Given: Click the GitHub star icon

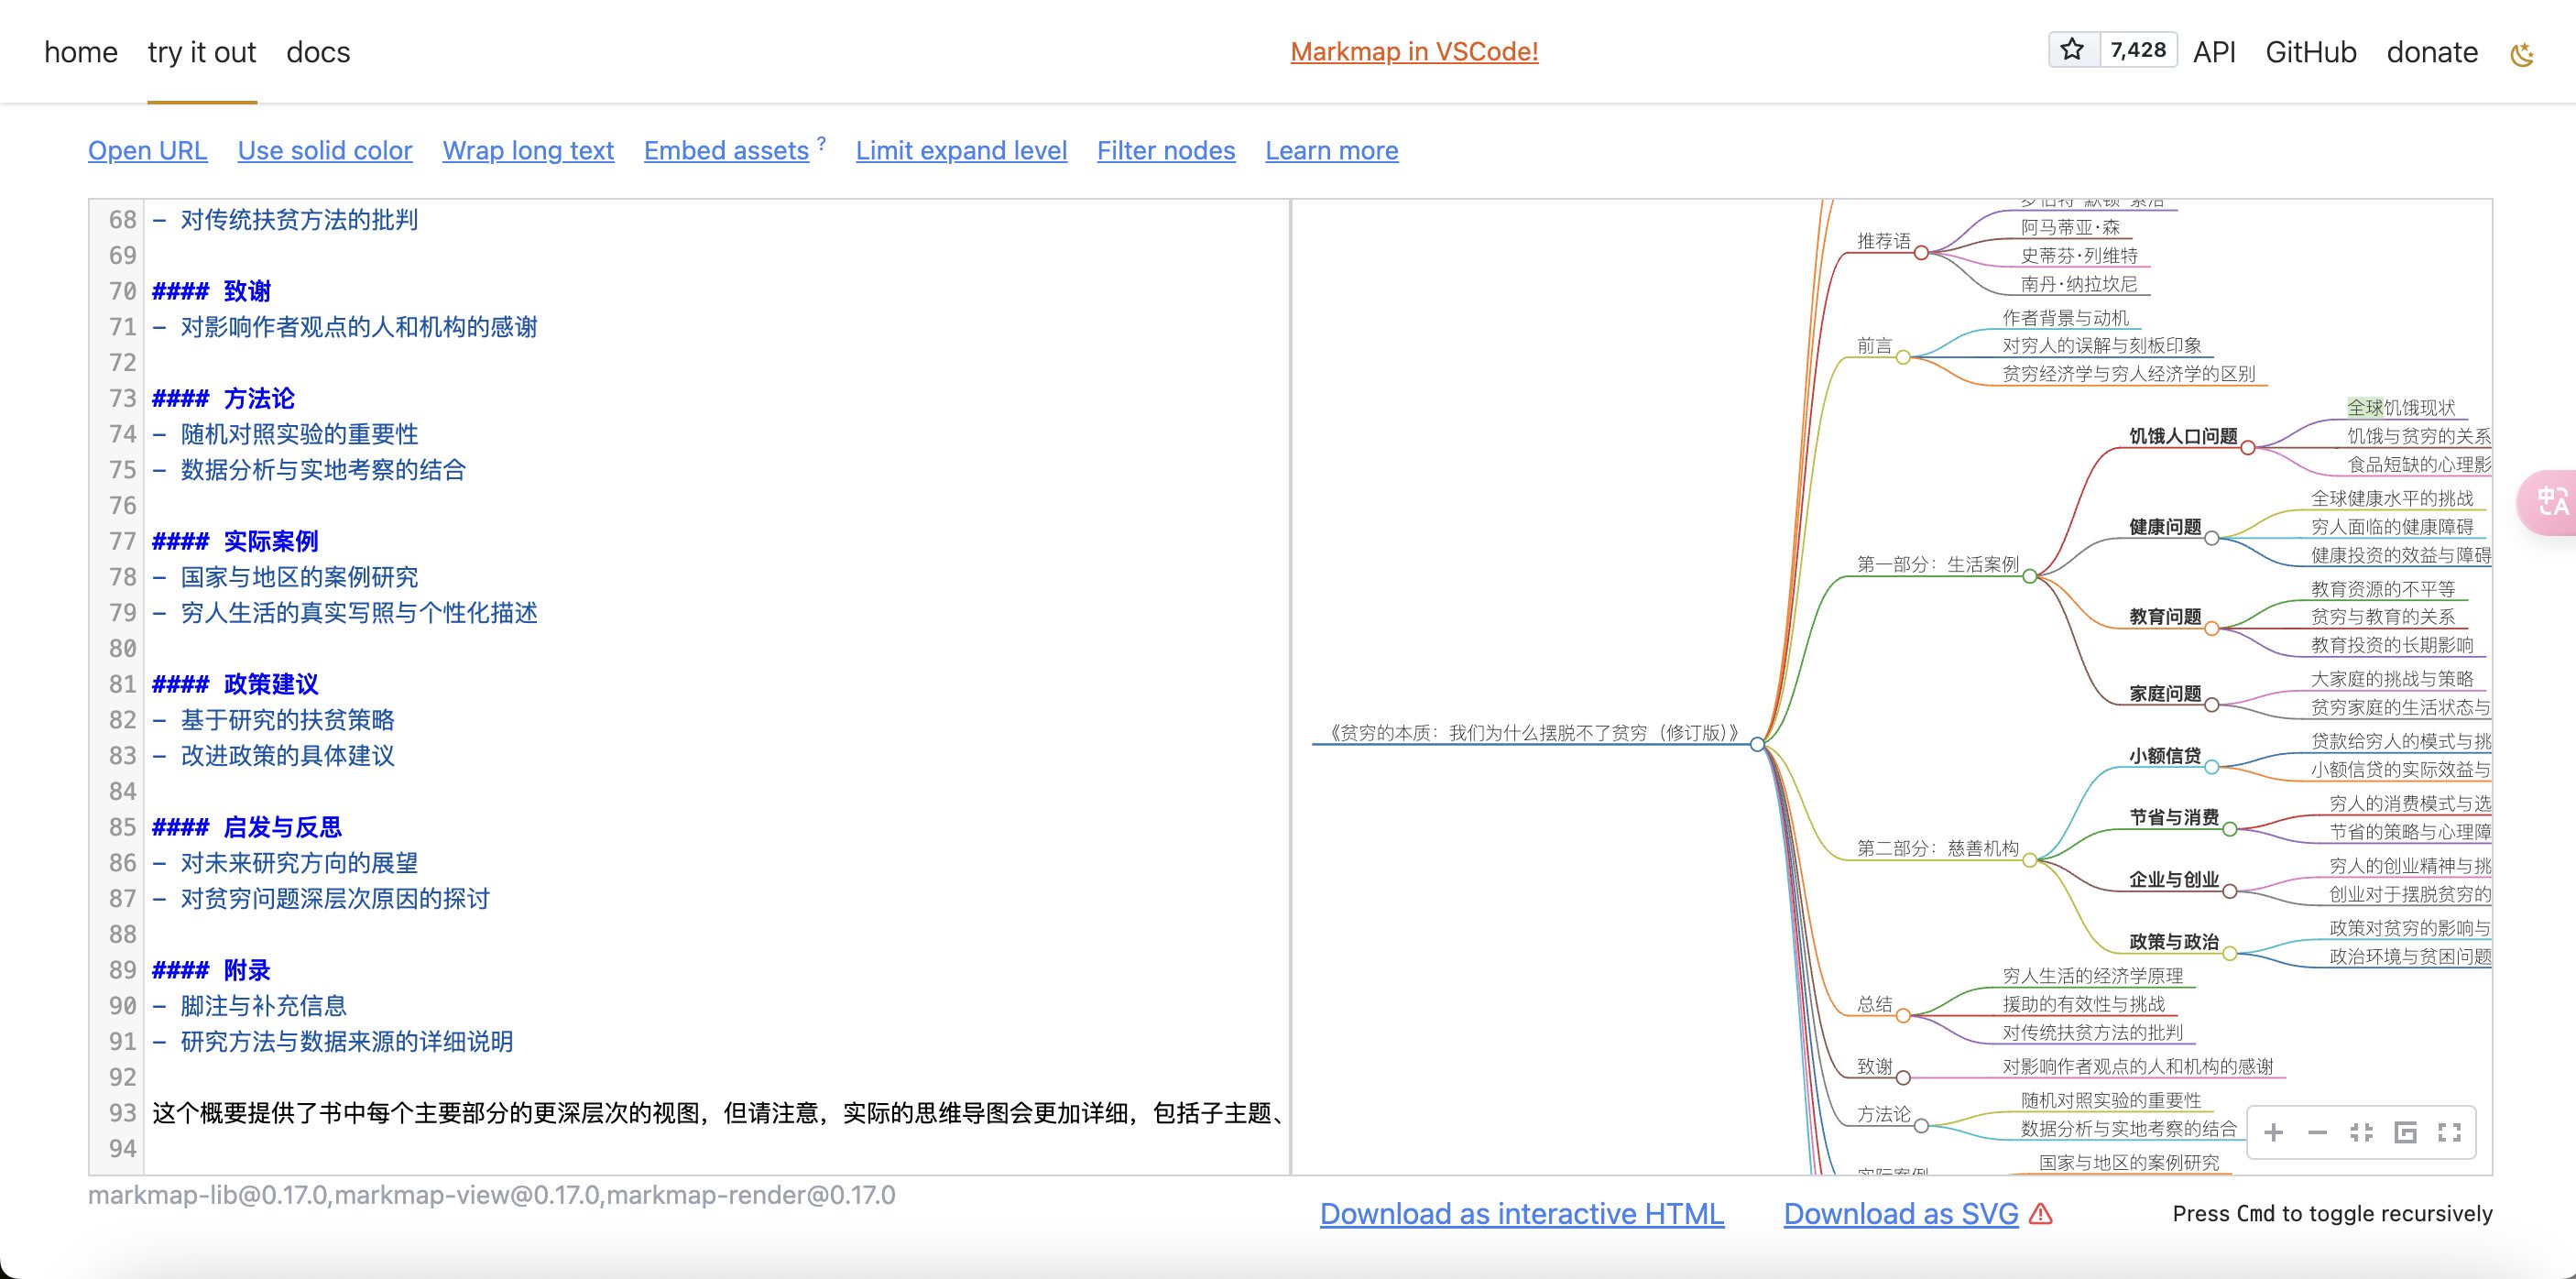Looking at the screenshot, I should coord(2072,50).
